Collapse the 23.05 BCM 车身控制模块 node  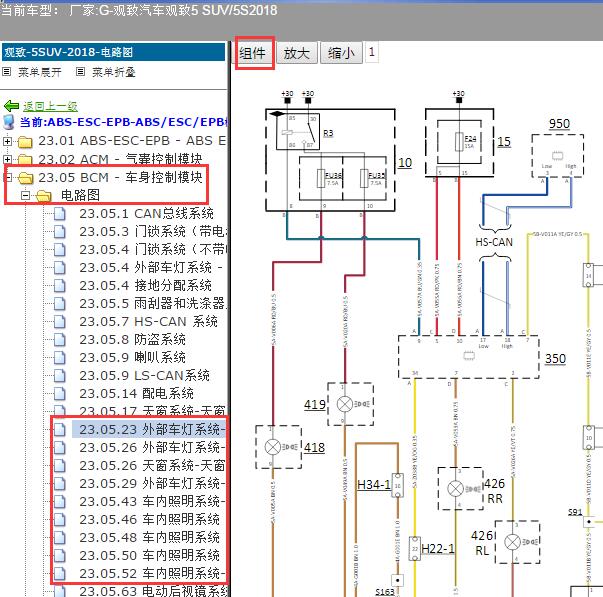(7, 177)
